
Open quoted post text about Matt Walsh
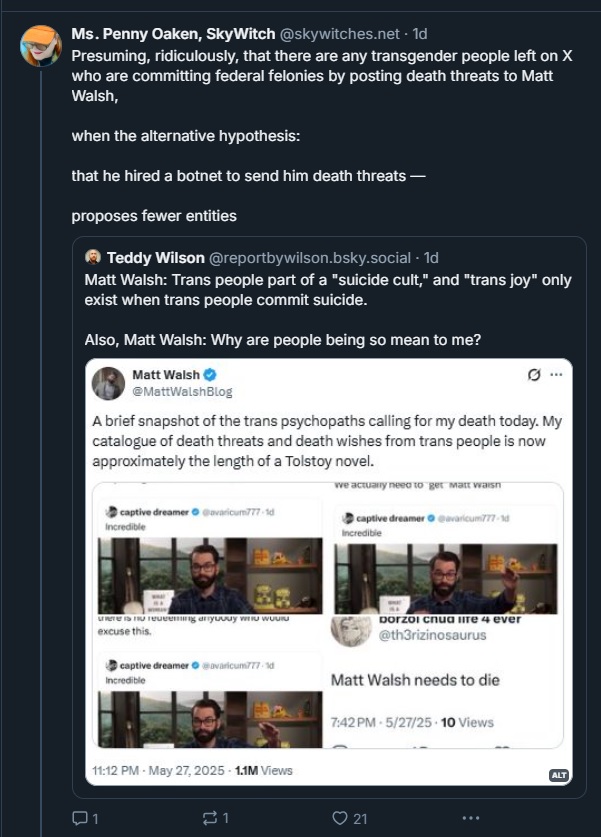328,310
